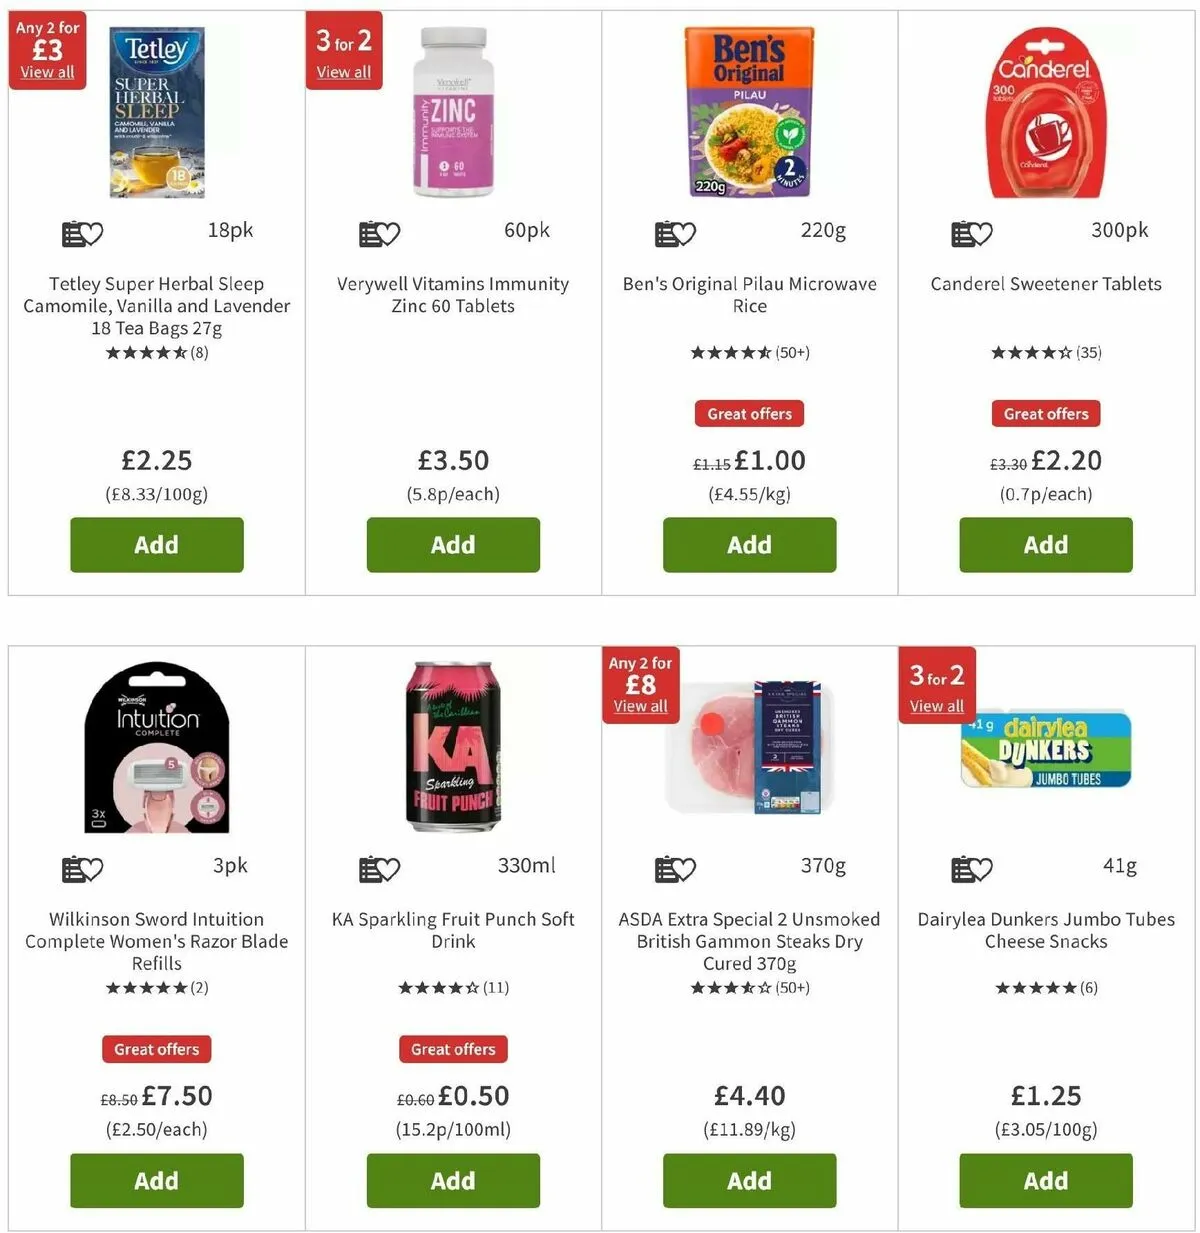Save Canderel Sweetener Tablets to shopping list icon

tap(971, 234)
